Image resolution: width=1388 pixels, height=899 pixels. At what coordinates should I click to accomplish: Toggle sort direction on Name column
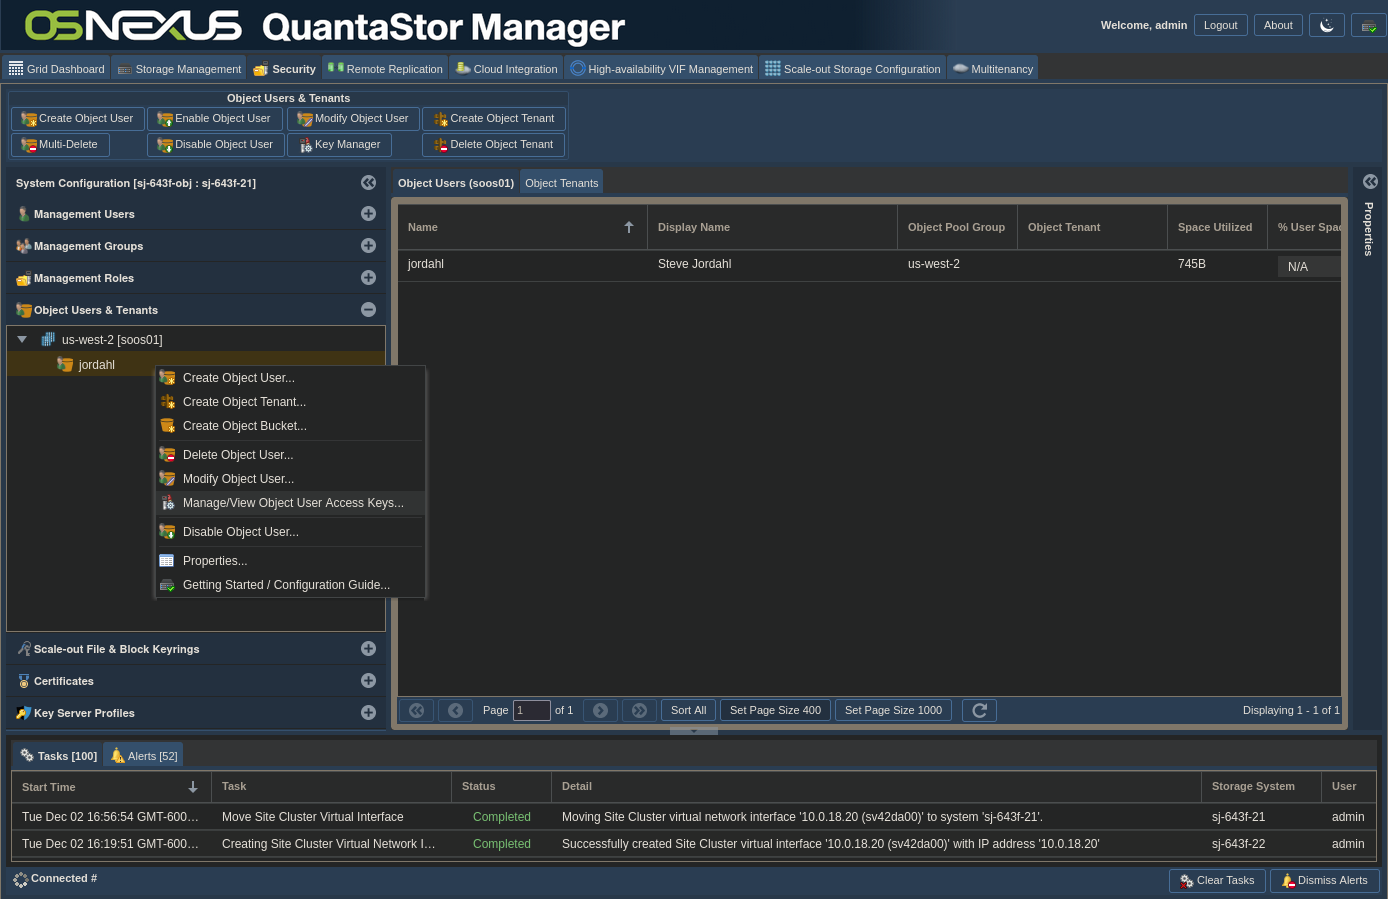pos(629,227)
